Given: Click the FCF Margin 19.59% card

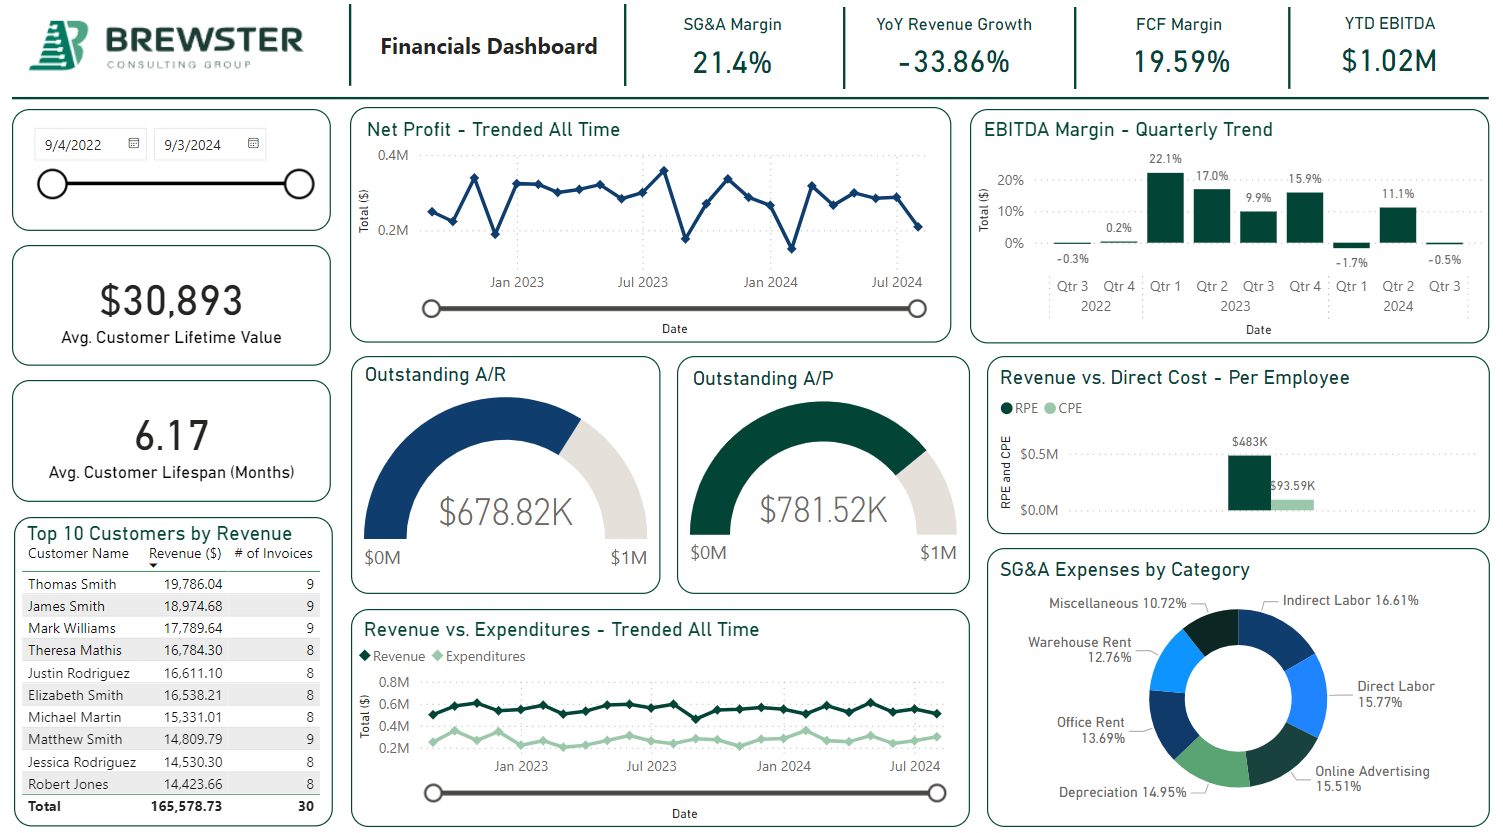Looking at the screenshot, I should click(x=1180, y=46).
